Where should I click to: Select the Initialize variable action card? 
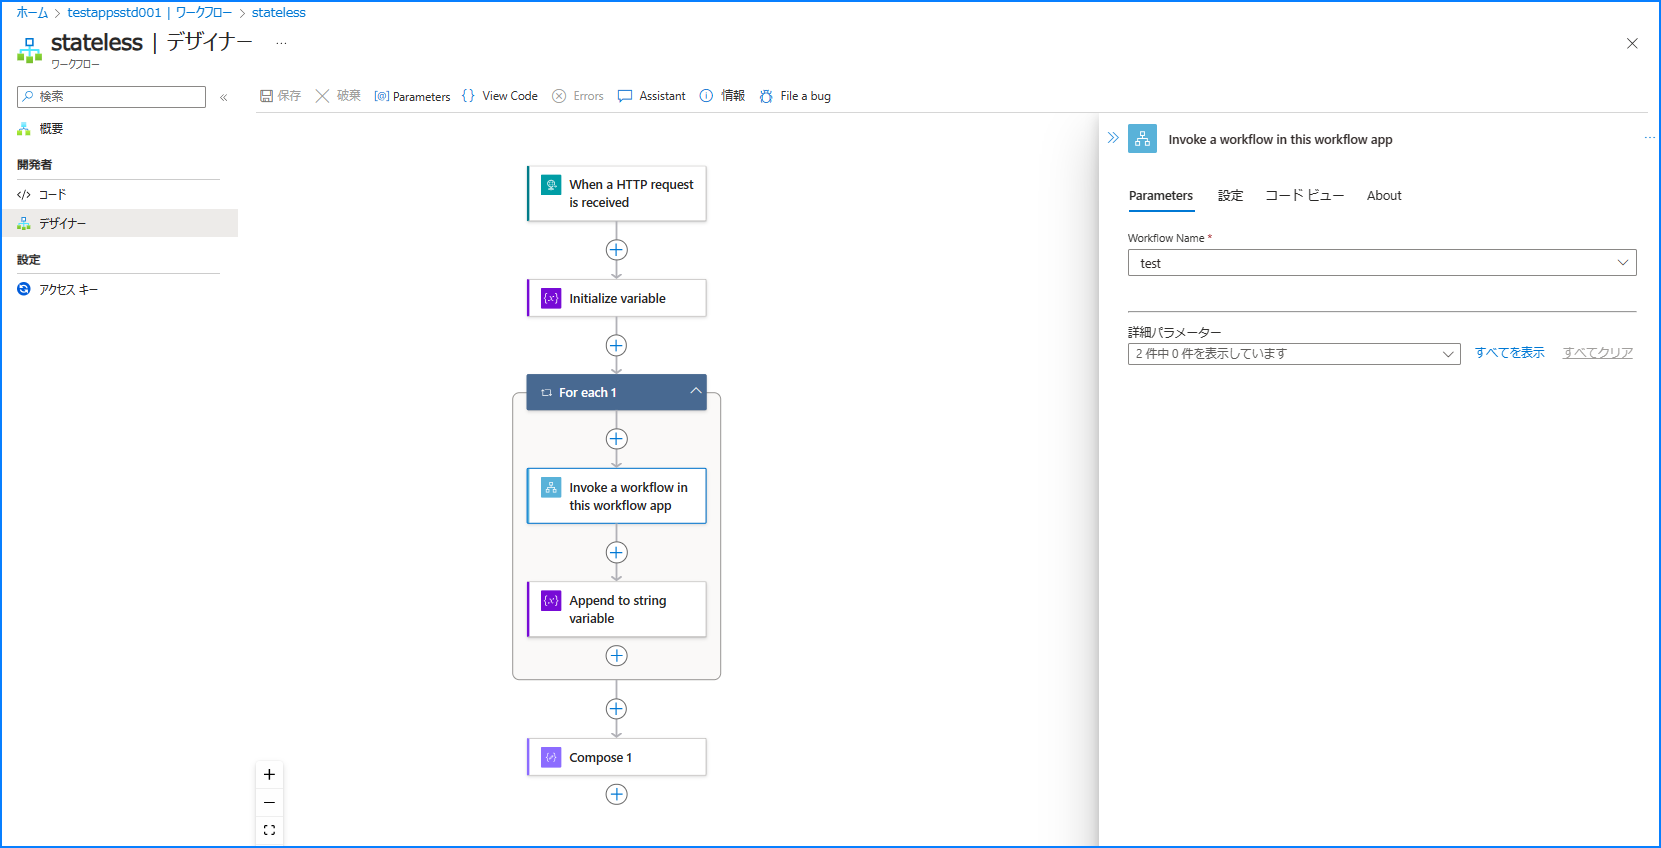tap(617, 298)
